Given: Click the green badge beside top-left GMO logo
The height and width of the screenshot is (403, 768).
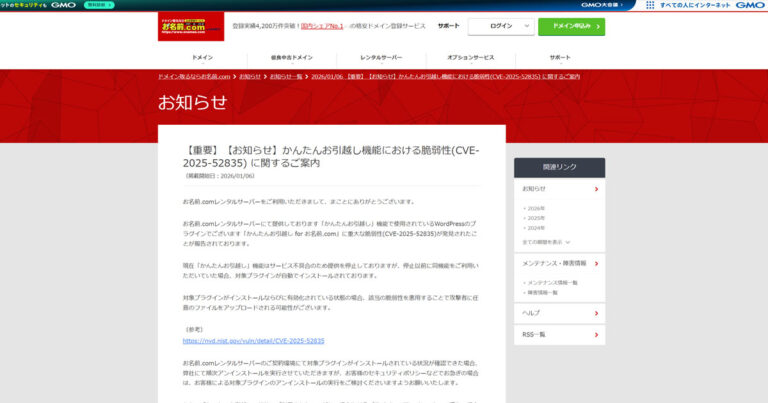Looking at the screenshot, I should (97, 5).
